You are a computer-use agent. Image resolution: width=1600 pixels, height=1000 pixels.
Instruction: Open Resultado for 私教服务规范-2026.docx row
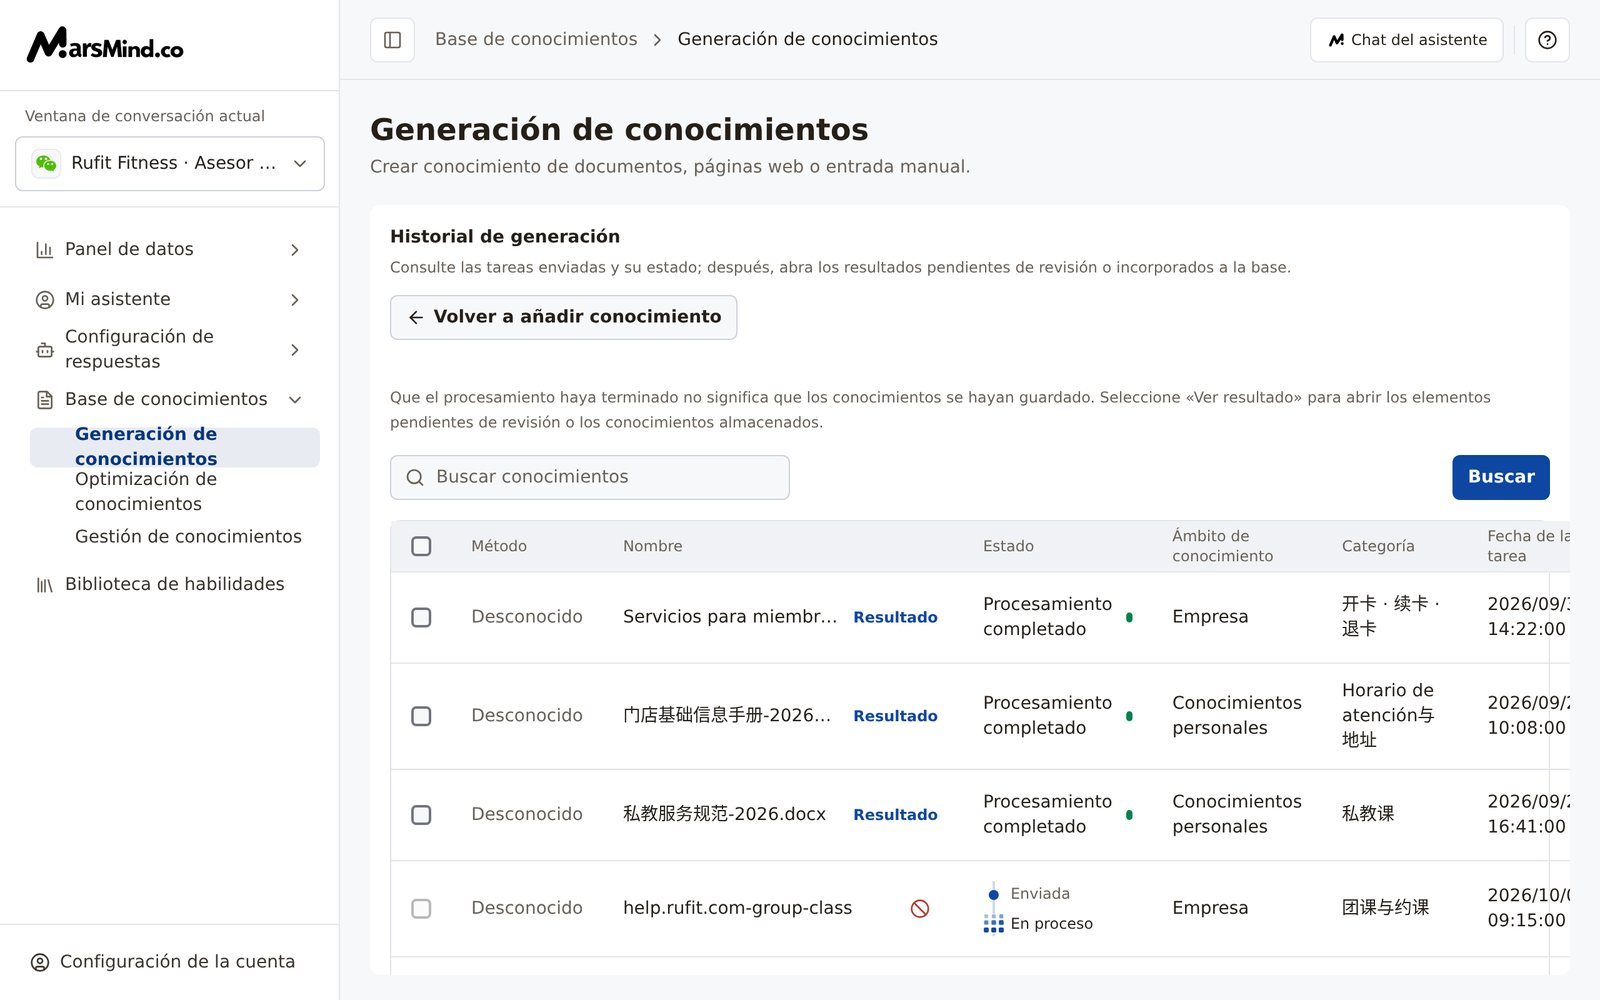pyautogui.click(x=895, y=815)
